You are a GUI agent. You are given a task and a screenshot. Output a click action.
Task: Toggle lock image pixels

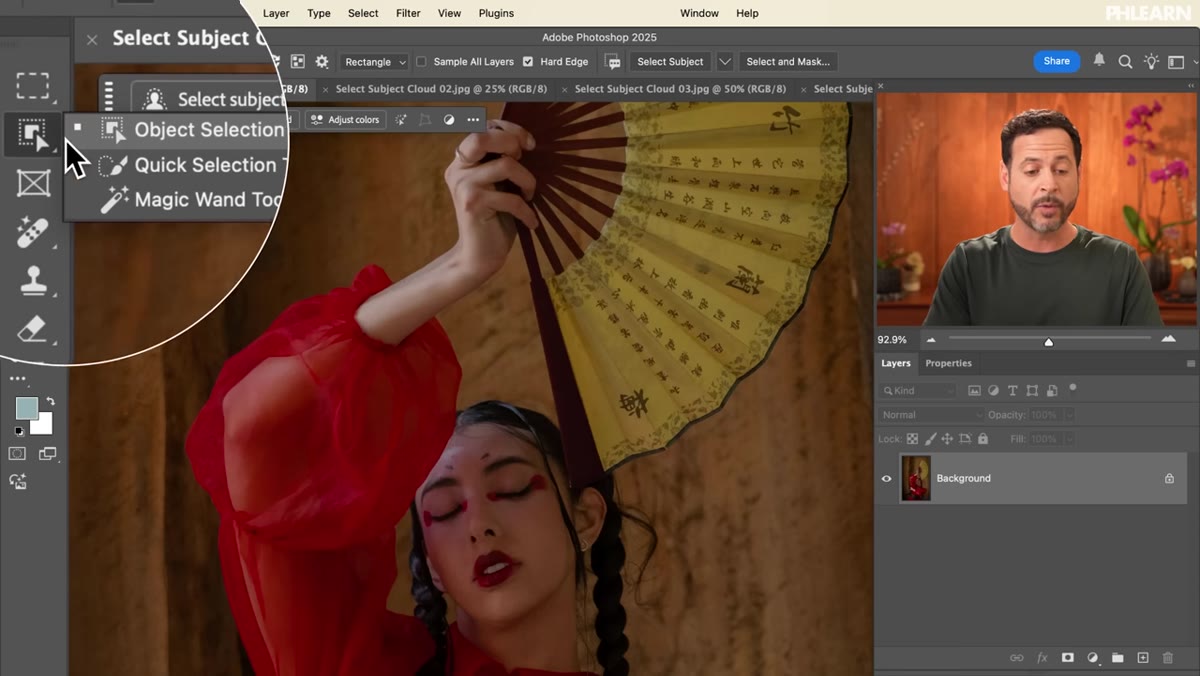point(930,439)
